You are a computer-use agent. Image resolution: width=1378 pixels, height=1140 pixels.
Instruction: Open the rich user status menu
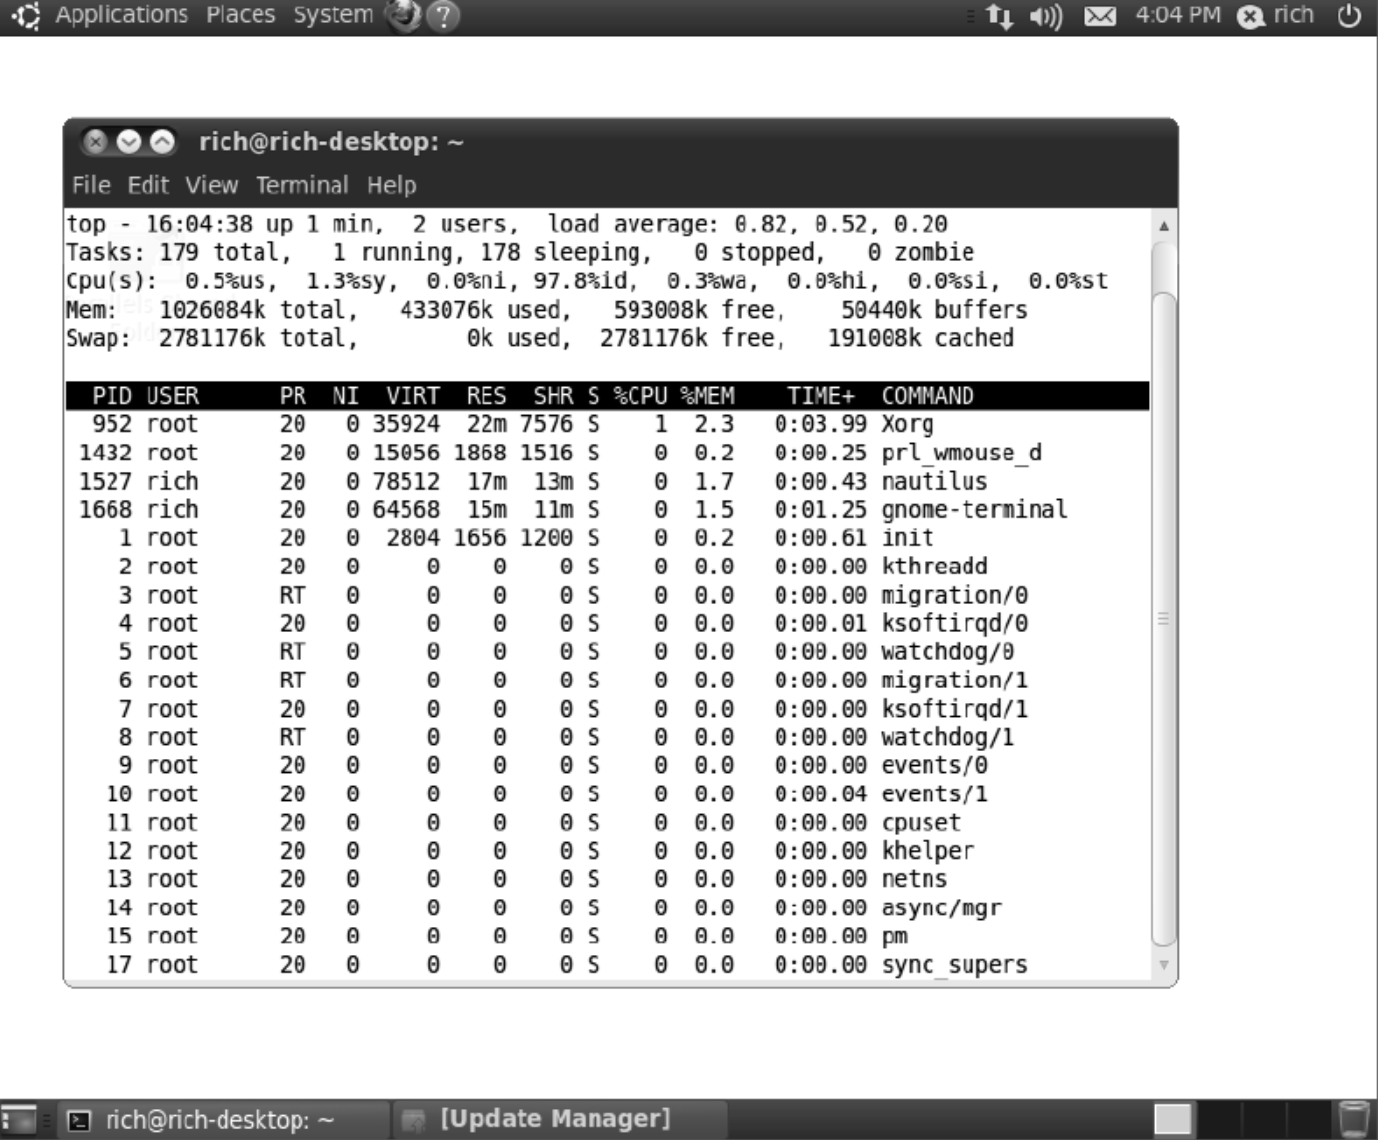click(x=1276, y=15)
